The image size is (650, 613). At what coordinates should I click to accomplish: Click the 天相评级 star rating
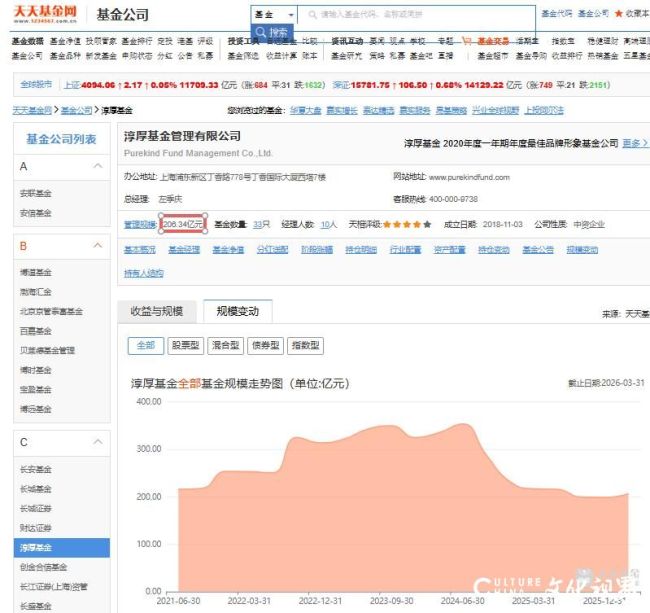point(407,224)
